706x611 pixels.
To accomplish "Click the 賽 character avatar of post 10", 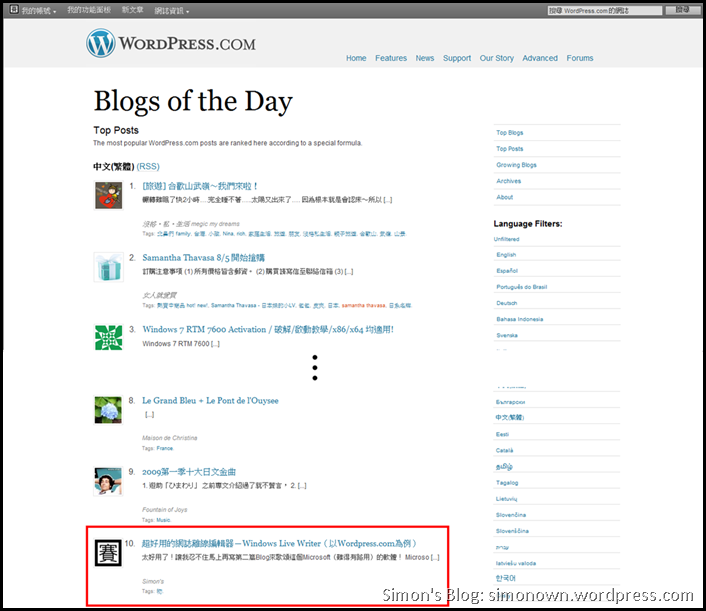I will 108,552.
